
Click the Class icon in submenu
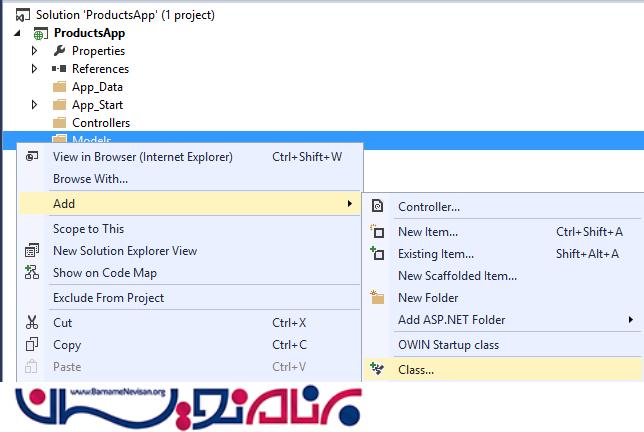point(377,370)
